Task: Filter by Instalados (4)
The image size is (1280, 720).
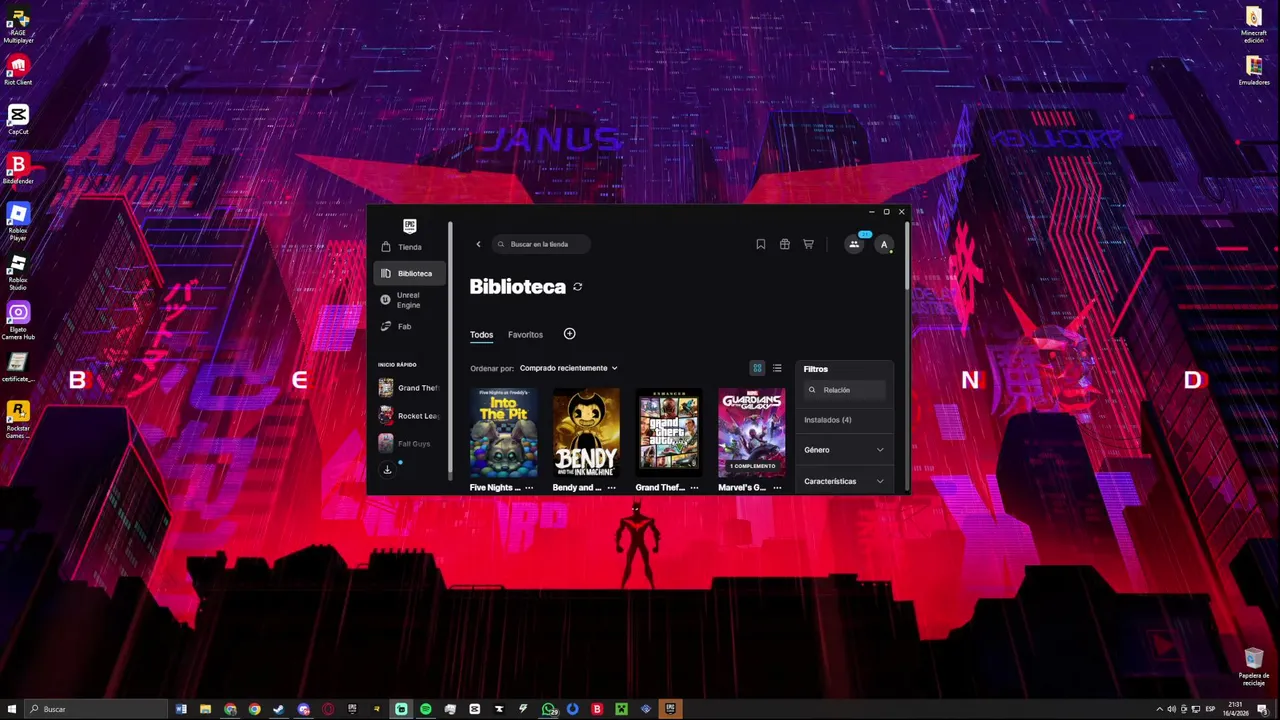Action: pyautogui.click(x=828, y=420)
